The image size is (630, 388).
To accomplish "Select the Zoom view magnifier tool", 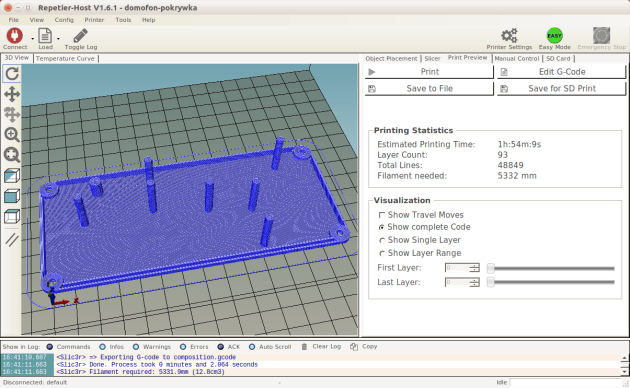I will pyautogui.click(x=12, y=135).
